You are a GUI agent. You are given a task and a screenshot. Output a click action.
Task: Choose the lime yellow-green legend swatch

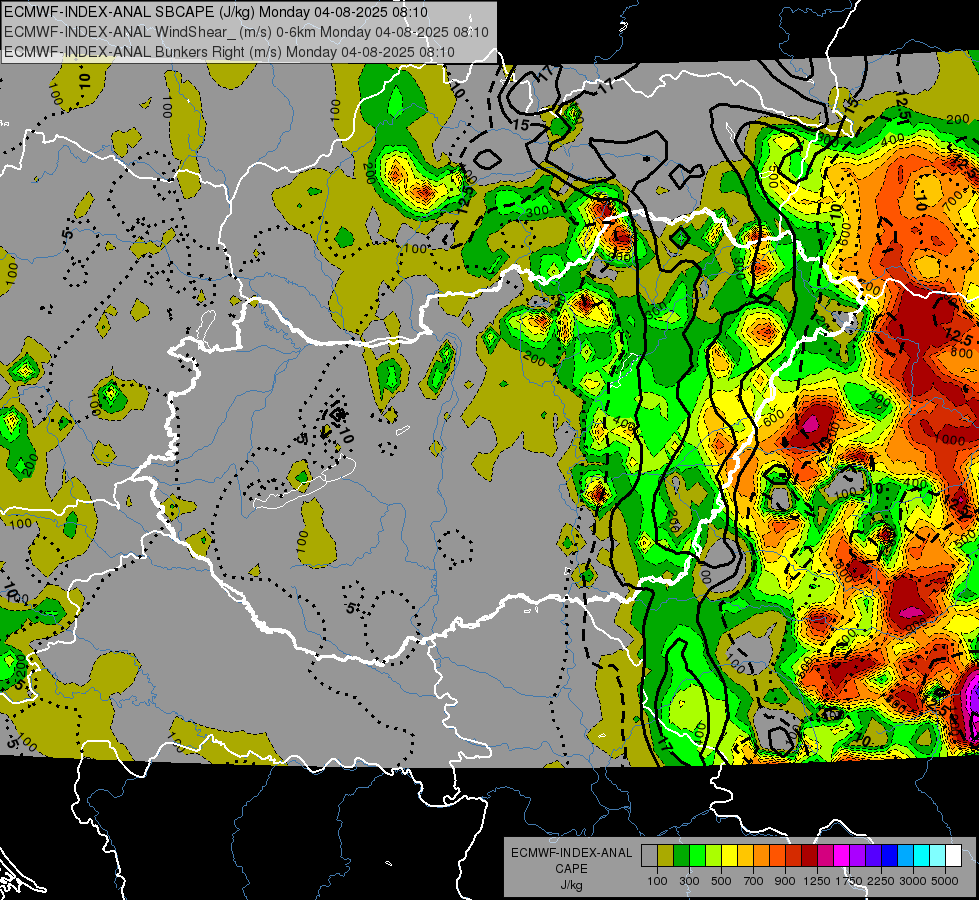pos(713,855)
